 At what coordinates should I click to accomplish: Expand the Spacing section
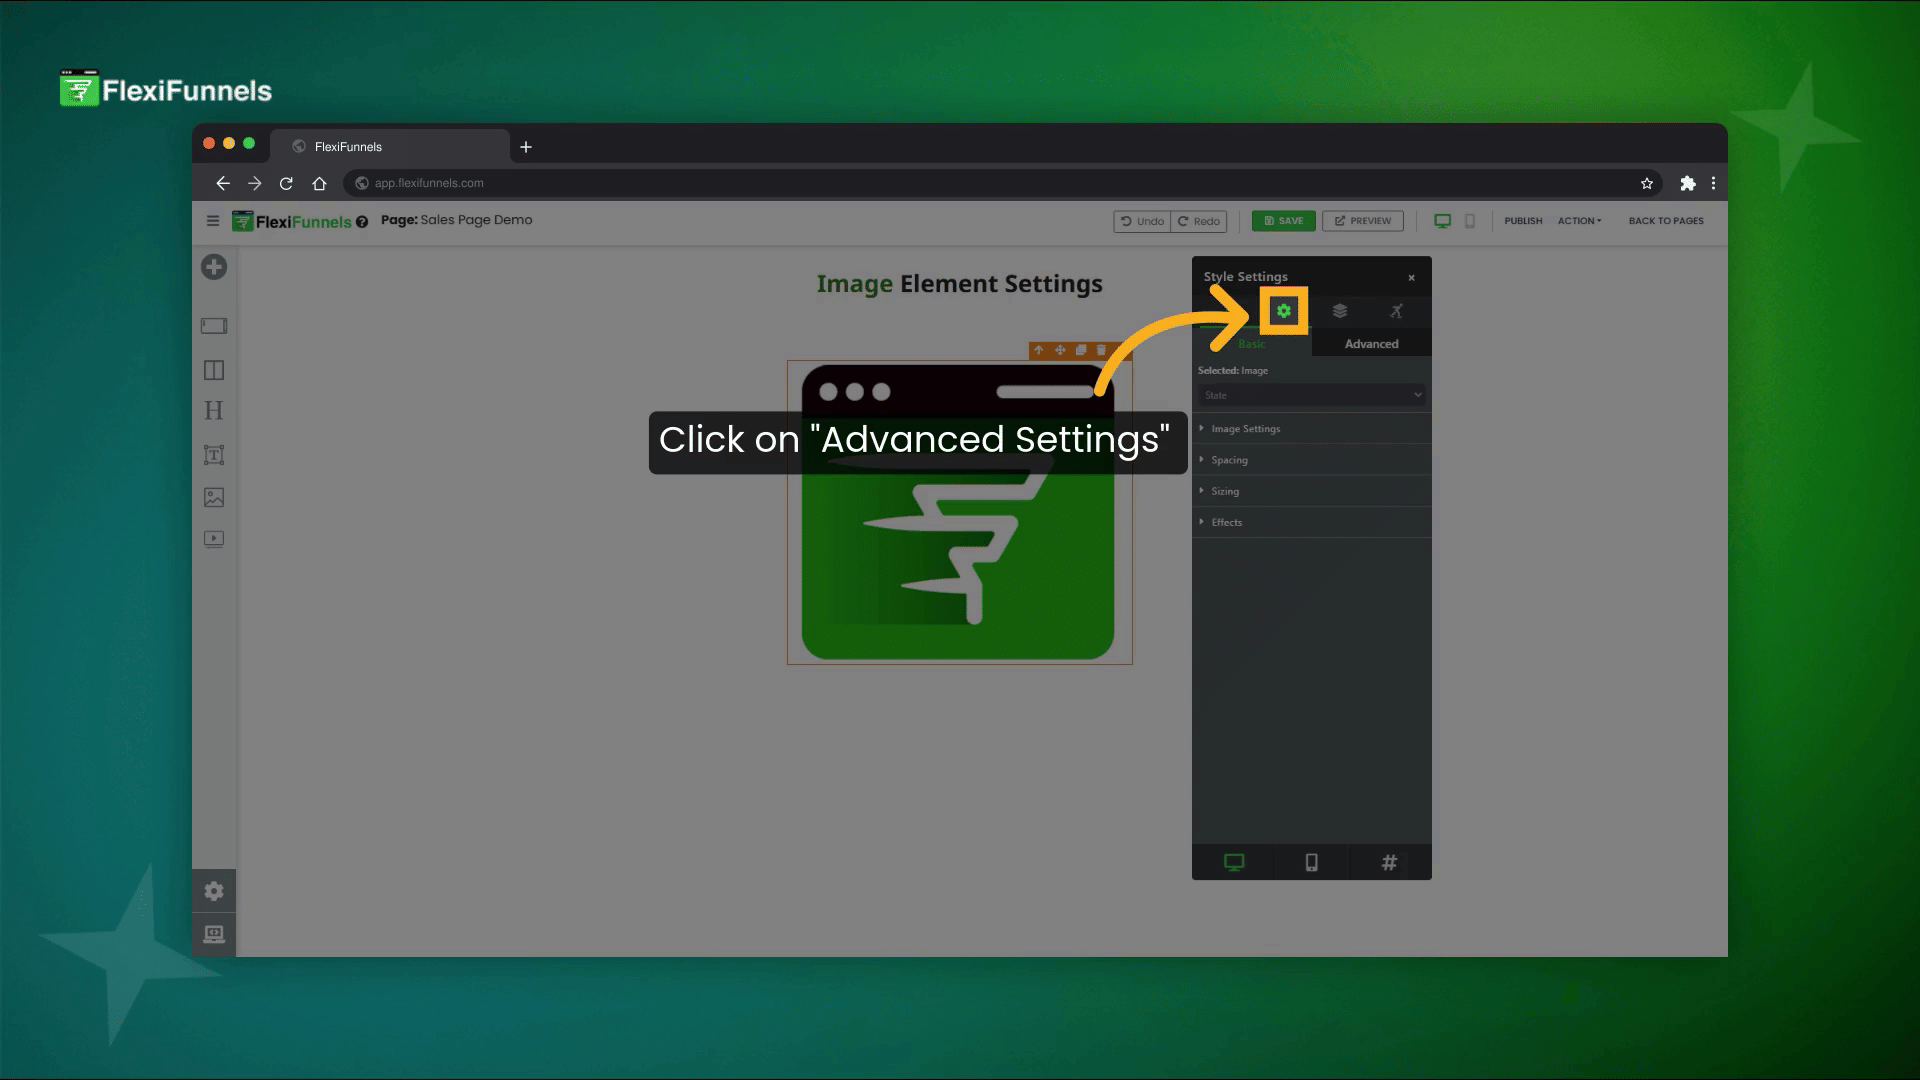[x=1229, y=460]
